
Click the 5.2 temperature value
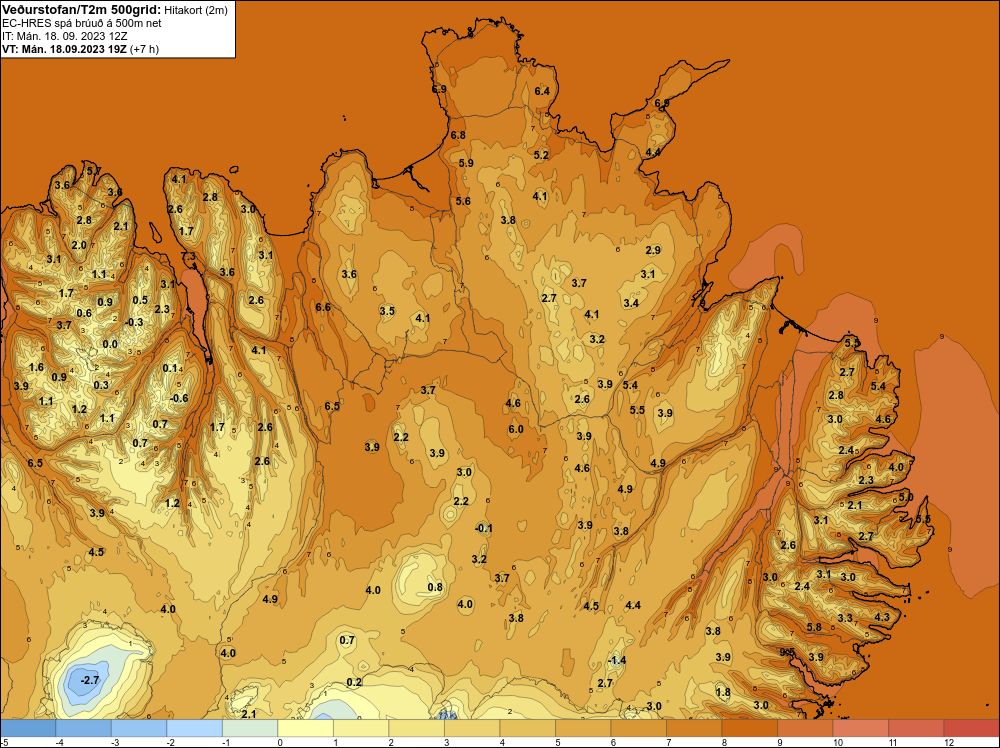click(x=541, y=155)
